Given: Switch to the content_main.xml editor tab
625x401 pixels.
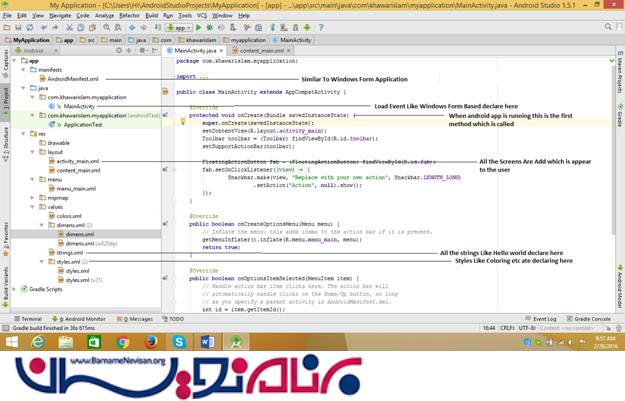Looking at the screenshot, I should point(260,49).
